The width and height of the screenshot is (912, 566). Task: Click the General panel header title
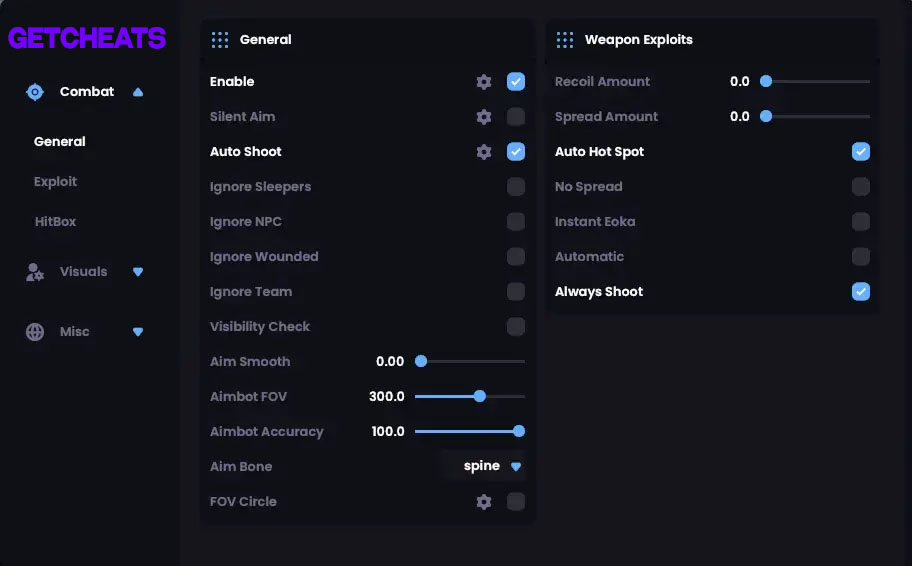[266, 40]
